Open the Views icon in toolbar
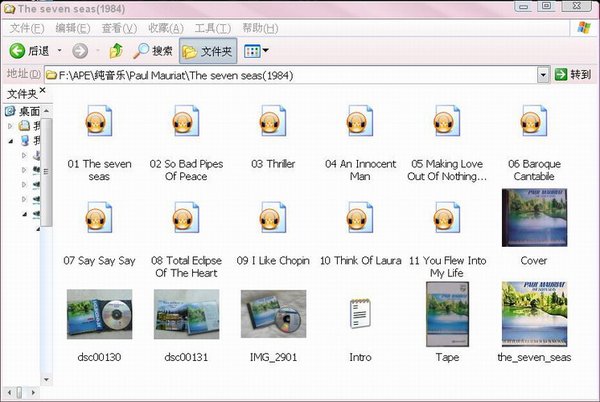The image size is (600, 402). (252, 51)
